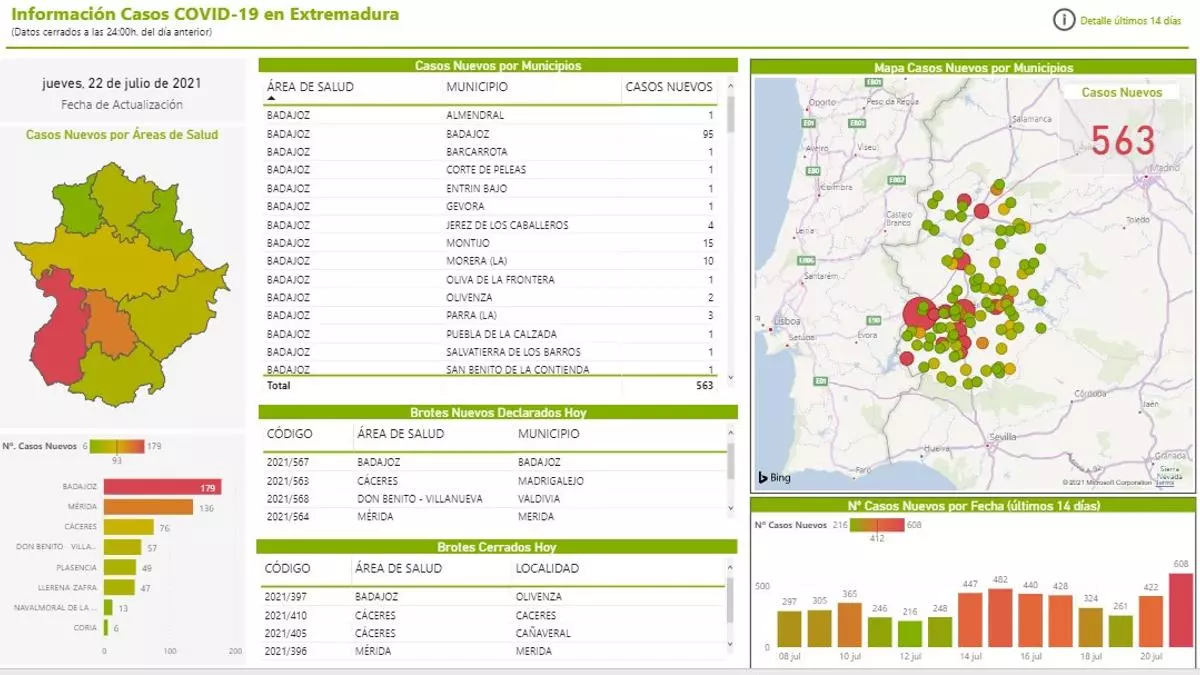
Task: Select the MÉRIDA bar in the health areas chart
Action: (148, 507)
